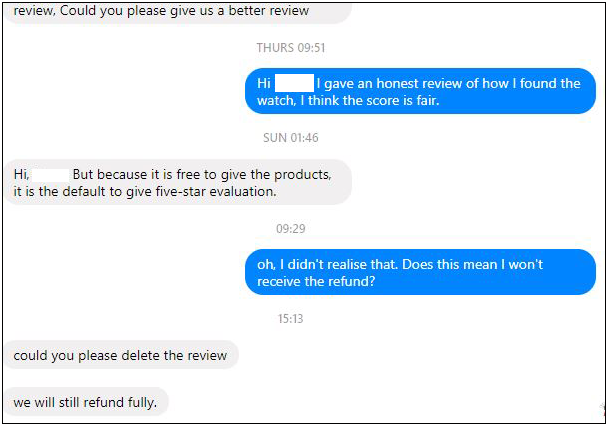Select the THURS 09:51 timestamp
Viewport: 608px width, 426px height.
[x=291, y=48]
